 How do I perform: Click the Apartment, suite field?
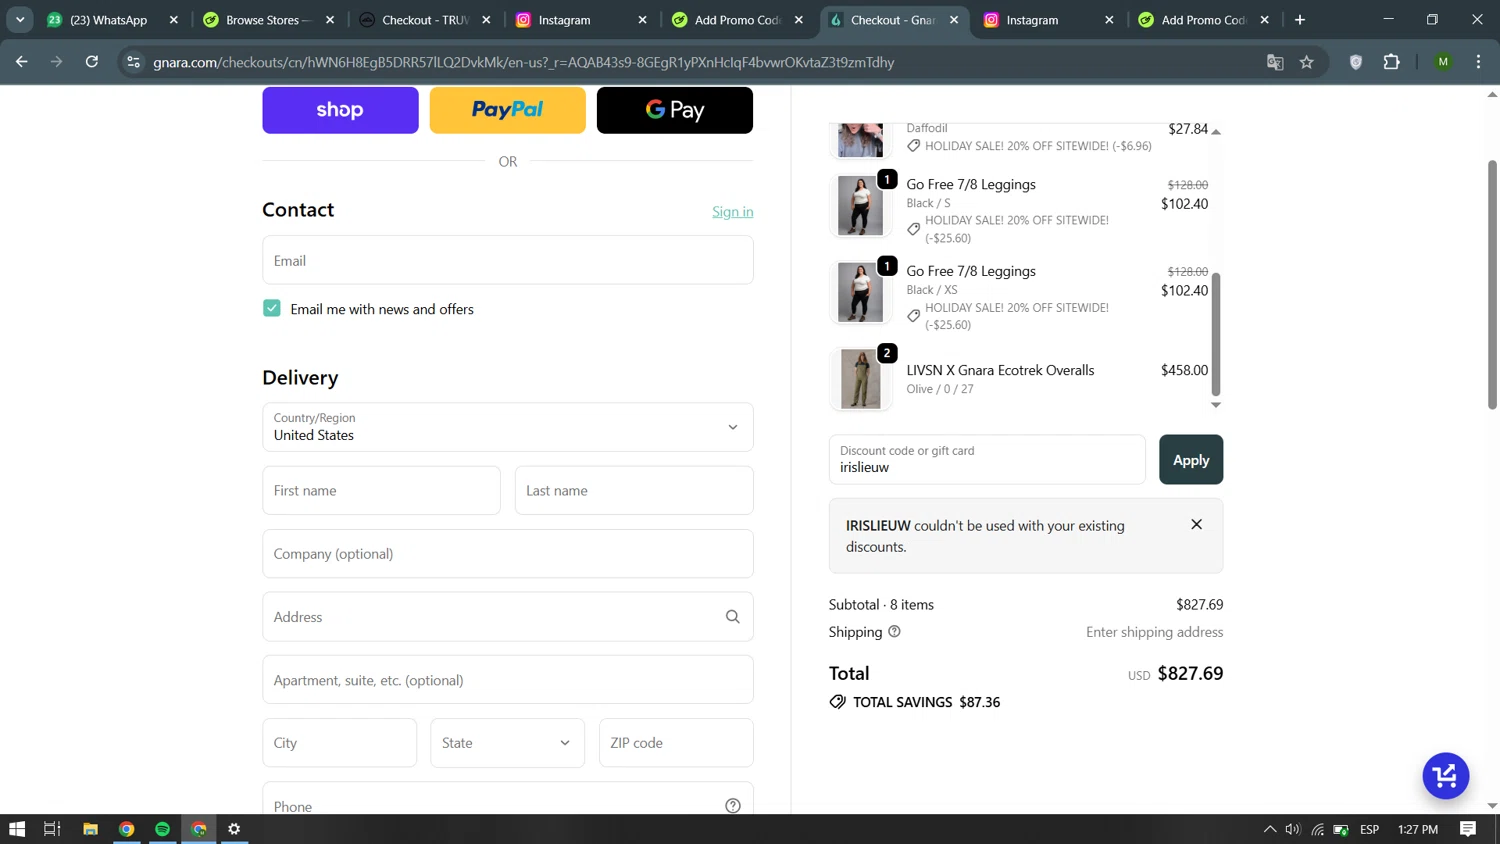(x=507, y=680)
